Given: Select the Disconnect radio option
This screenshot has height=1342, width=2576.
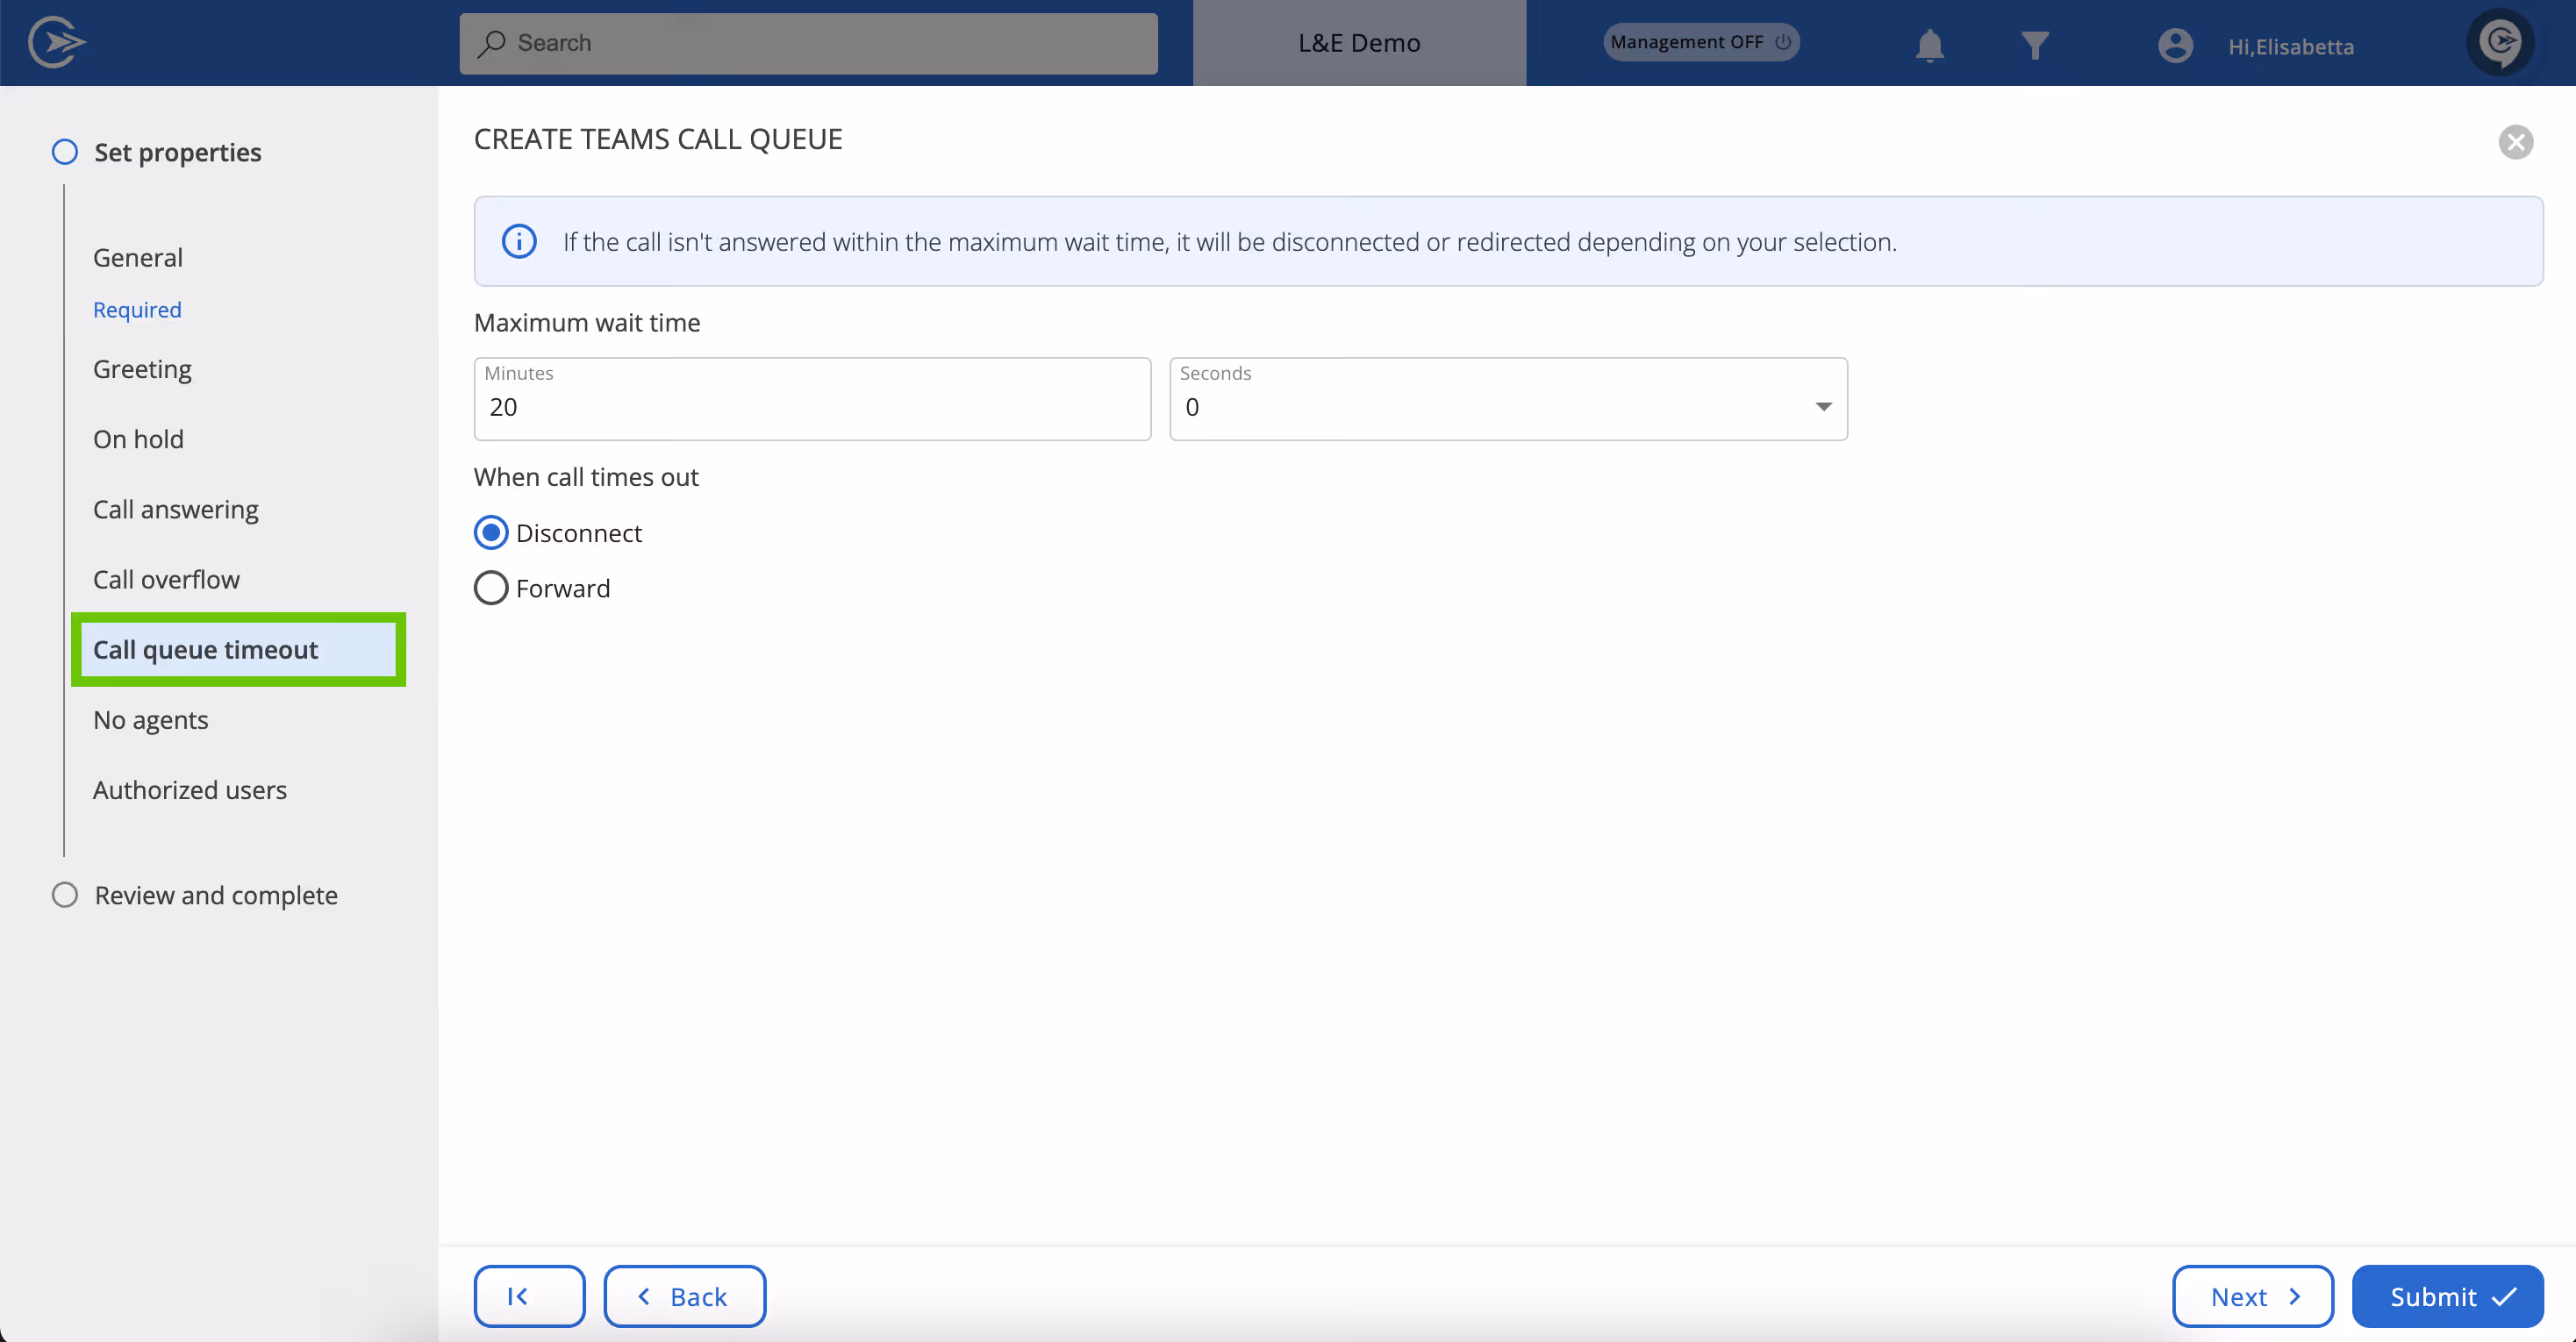Looking at the screenshot, I should 491,533.
